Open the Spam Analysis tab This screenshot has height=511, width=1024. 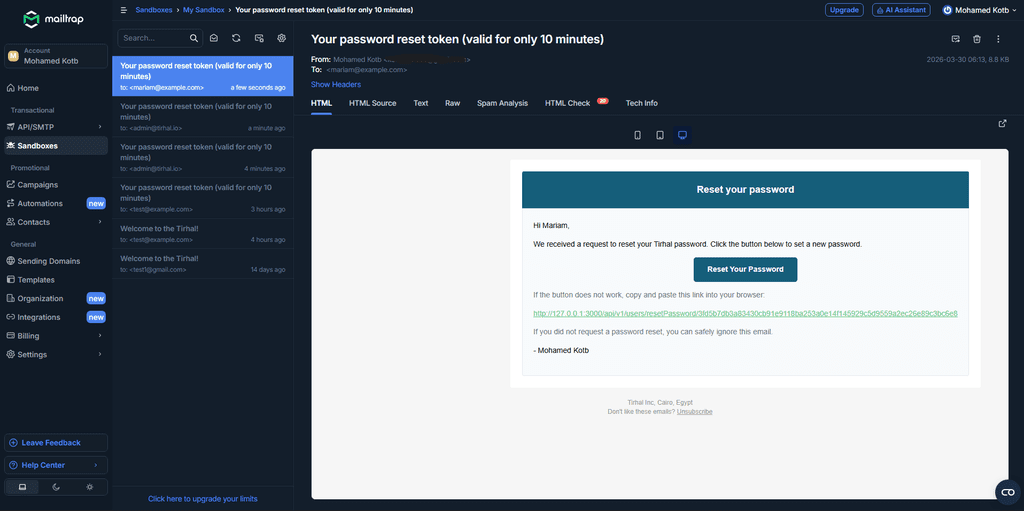point(502,103)
